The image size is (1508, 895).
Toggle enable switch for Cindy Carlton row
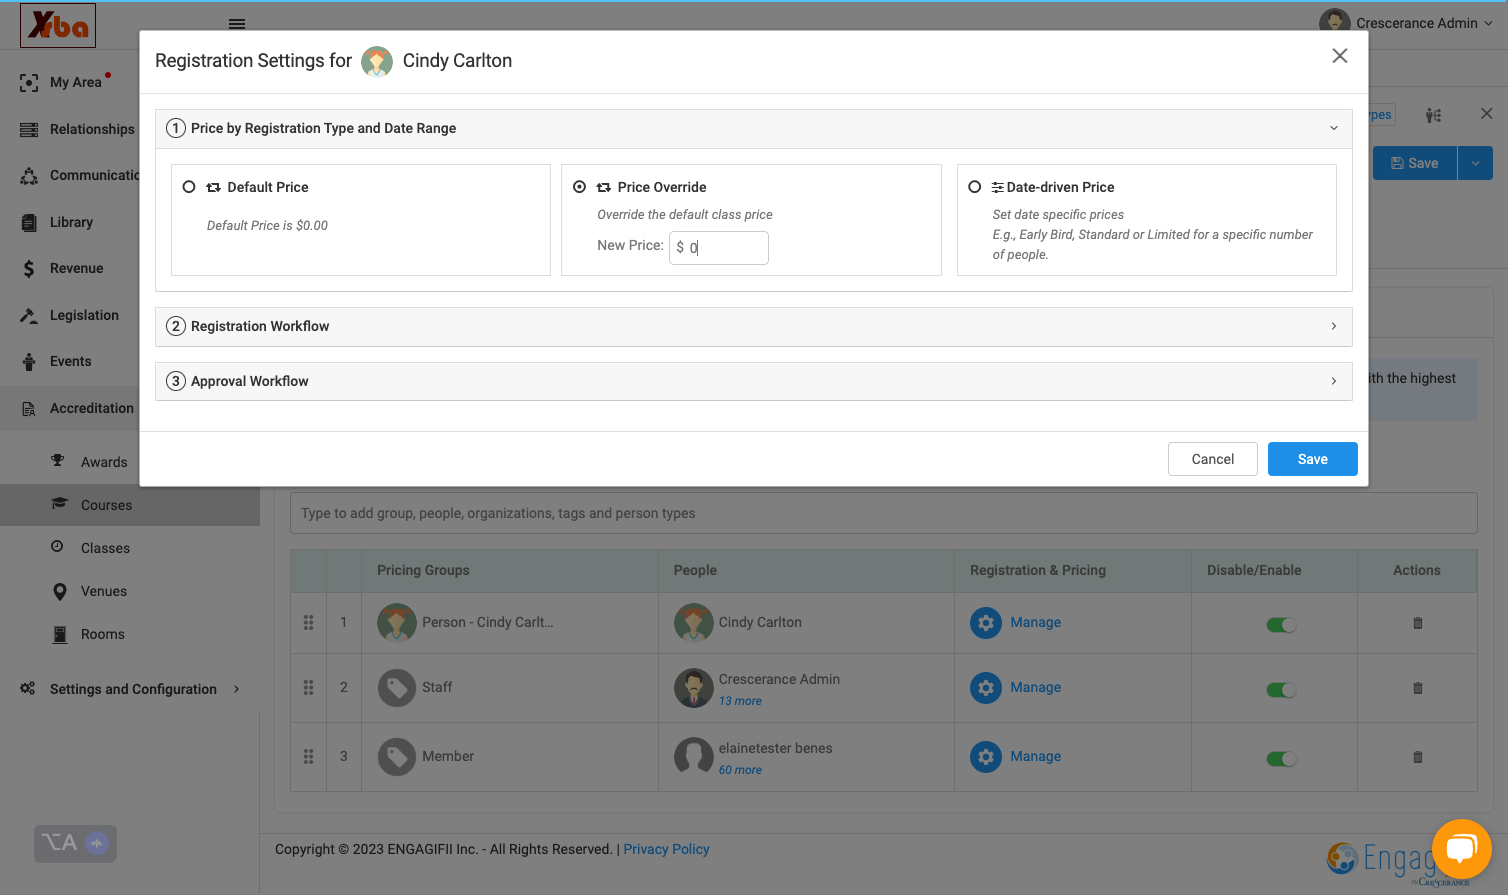(x=1281, y=625)
